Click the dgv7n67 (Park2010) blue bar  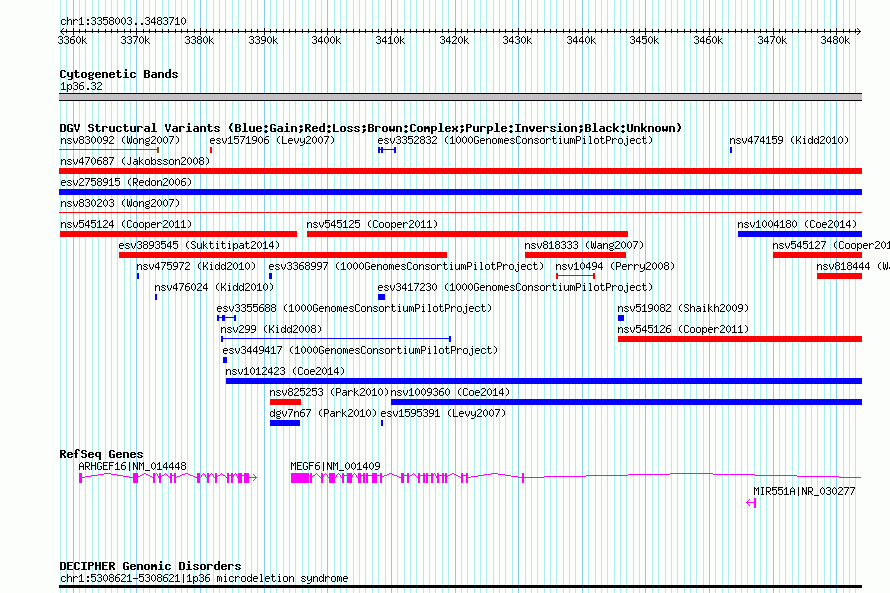[285, 423]
